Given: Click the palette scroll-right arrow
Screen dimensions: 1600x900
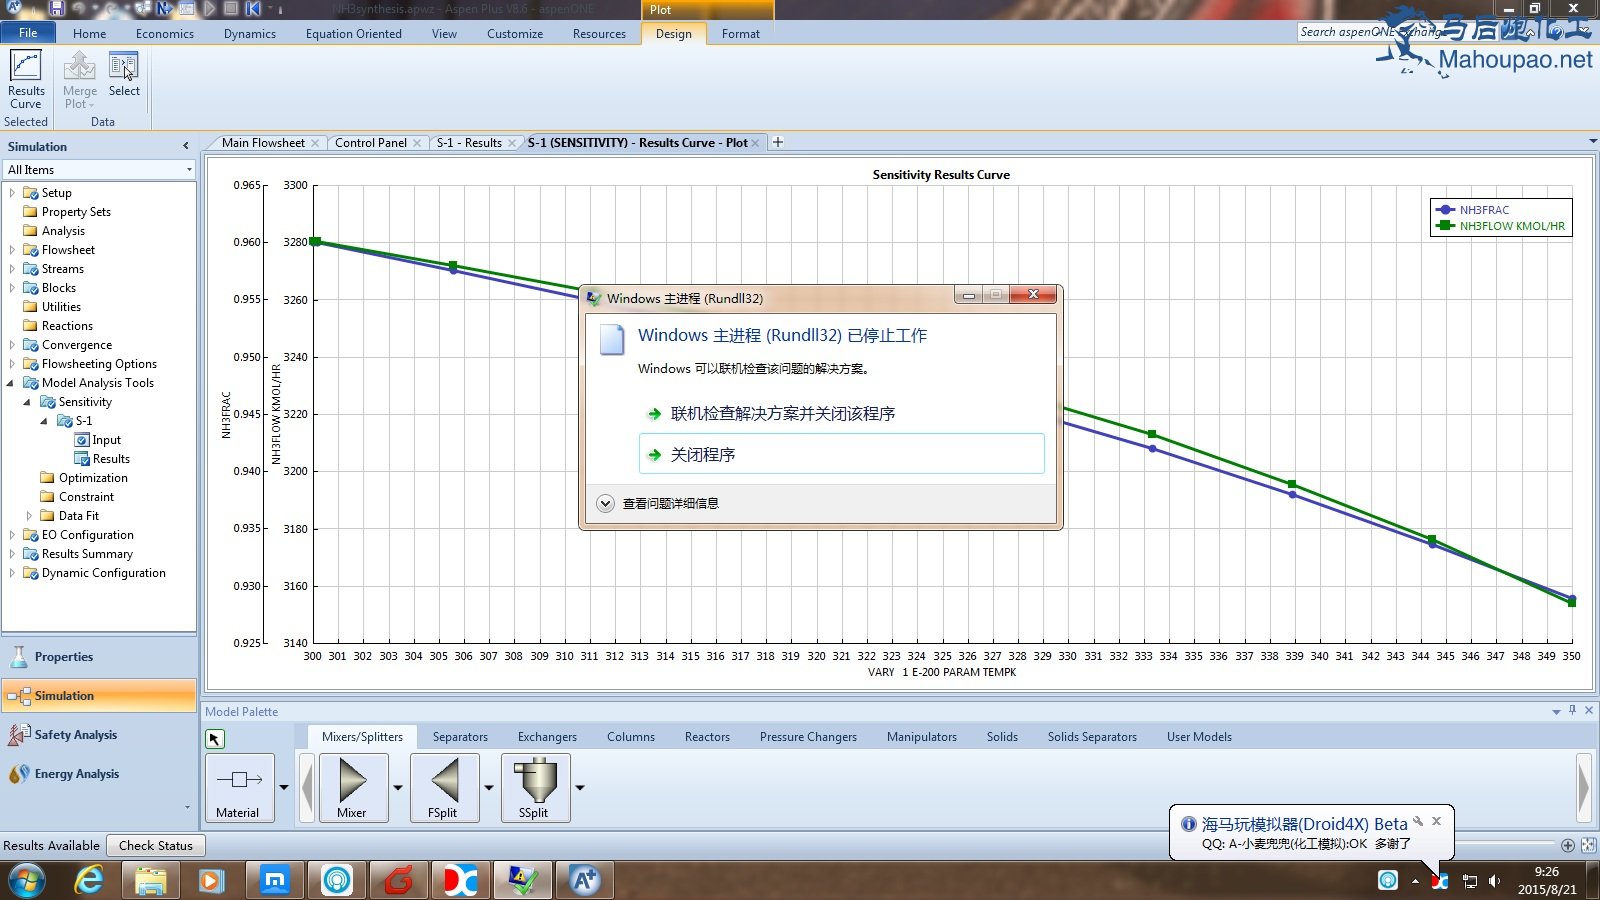Looking at the screenshot, I should point(1584,788).
